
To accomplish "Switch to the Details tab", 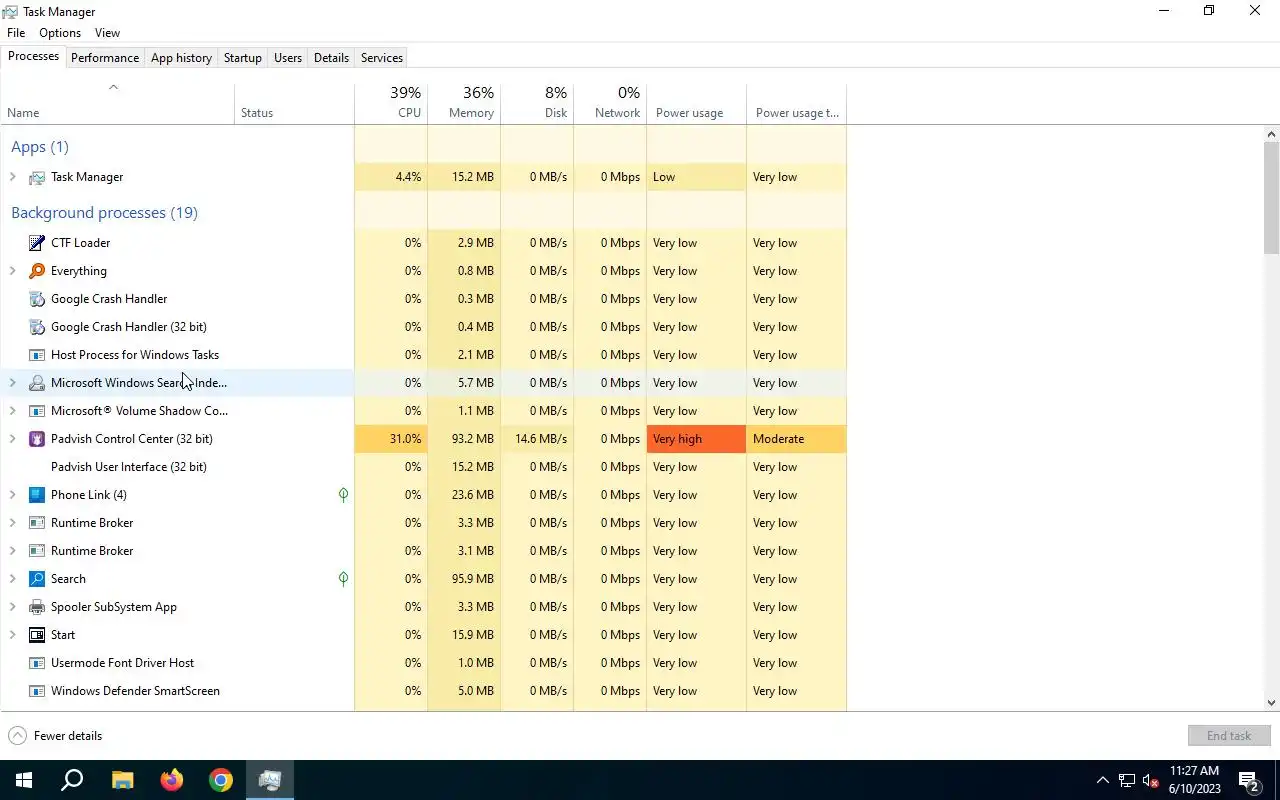I will pos(331,58).
